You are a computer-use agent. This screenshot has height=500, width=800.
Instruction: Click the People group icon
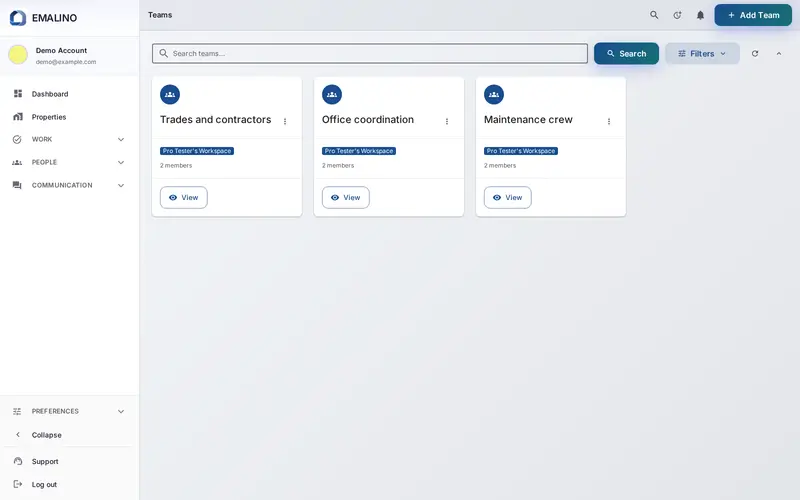[17, 162]
